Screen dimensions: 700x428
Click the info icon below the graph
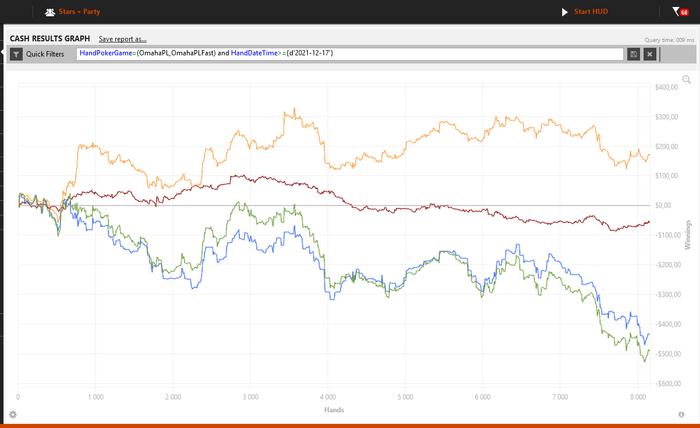[680, 414]
